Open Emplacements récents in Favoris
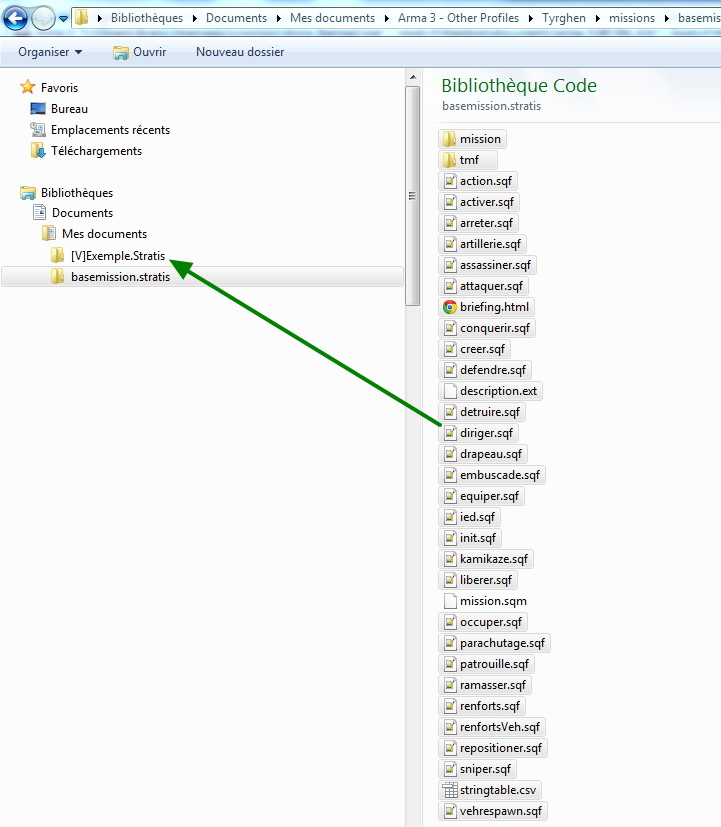The height and width of the screenshot is (827, 721). [110, 130]
